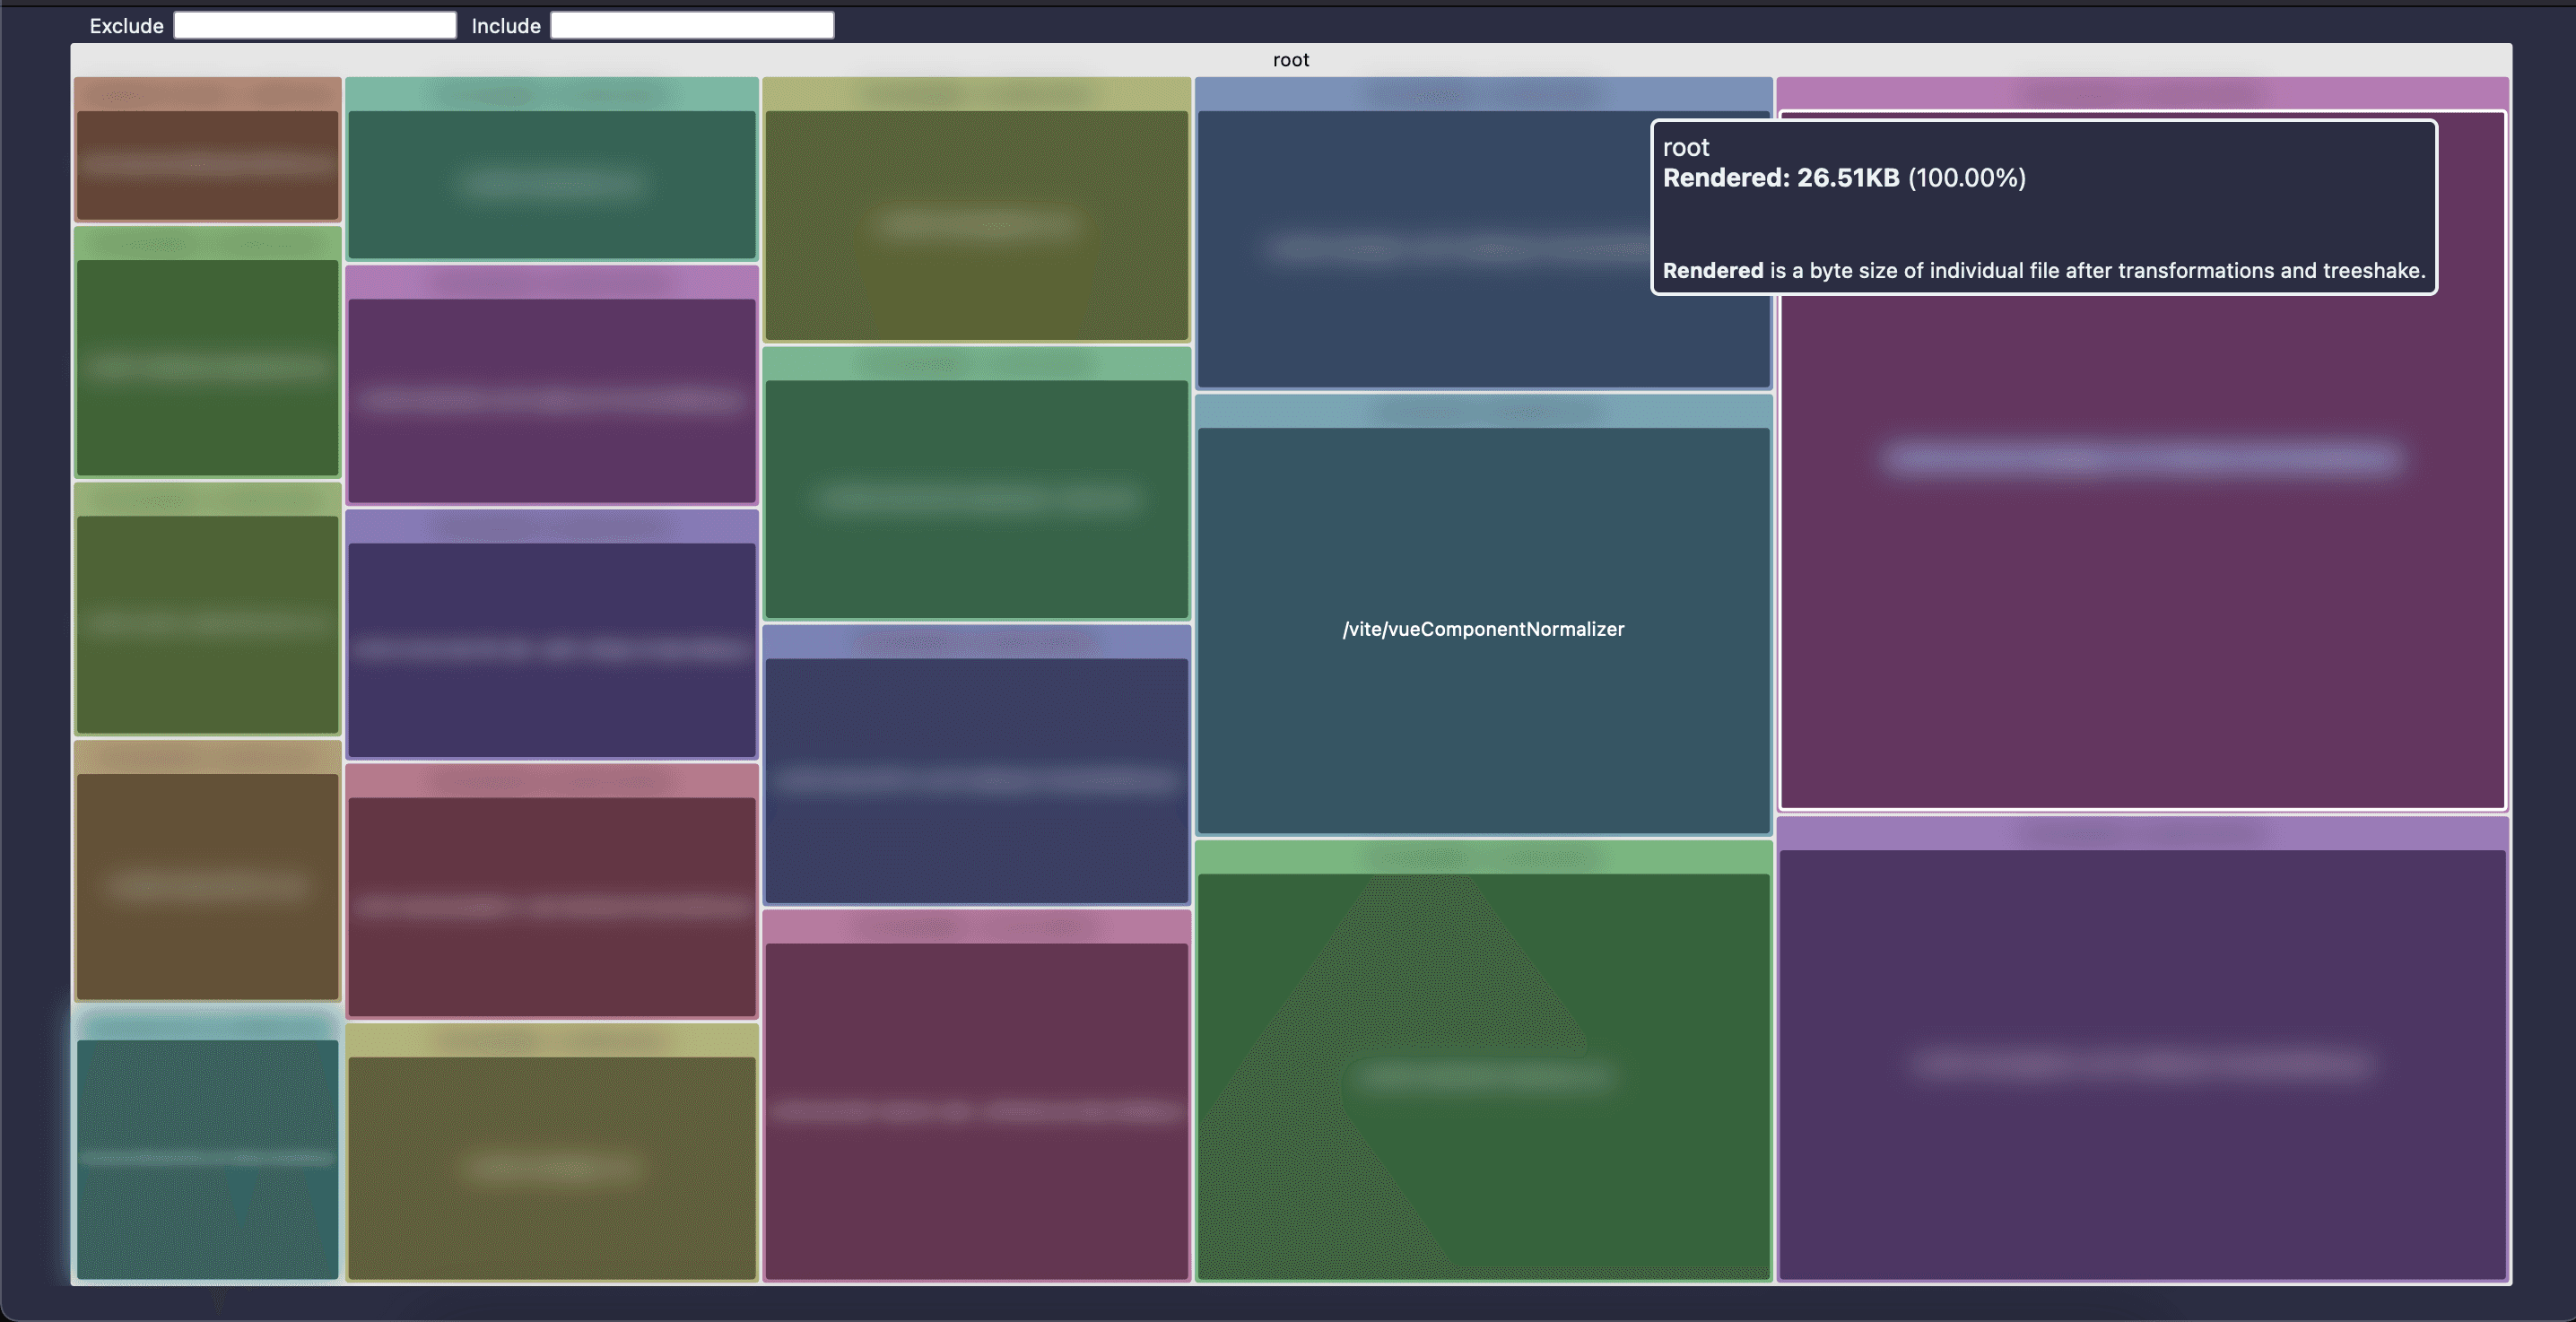Screen dimensions: 2576x1322
Task: Select the plum block under the slate-blue block
Action: coord(976,1110)
